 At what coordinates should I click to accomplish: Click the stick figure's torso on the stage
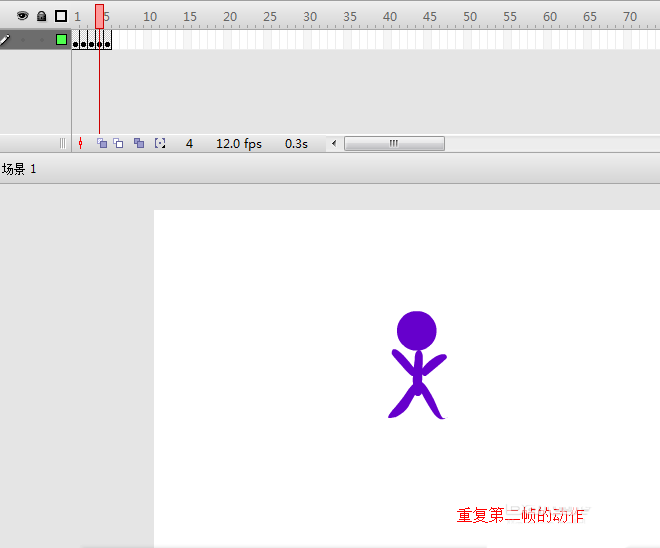(418, 372)
